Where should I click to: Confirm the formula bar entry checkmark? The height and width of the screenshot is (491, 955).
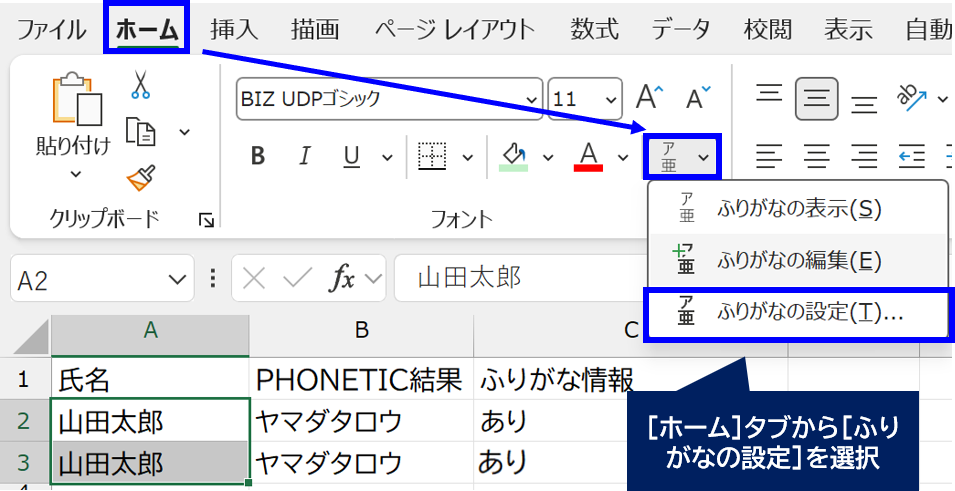(298, 279)
